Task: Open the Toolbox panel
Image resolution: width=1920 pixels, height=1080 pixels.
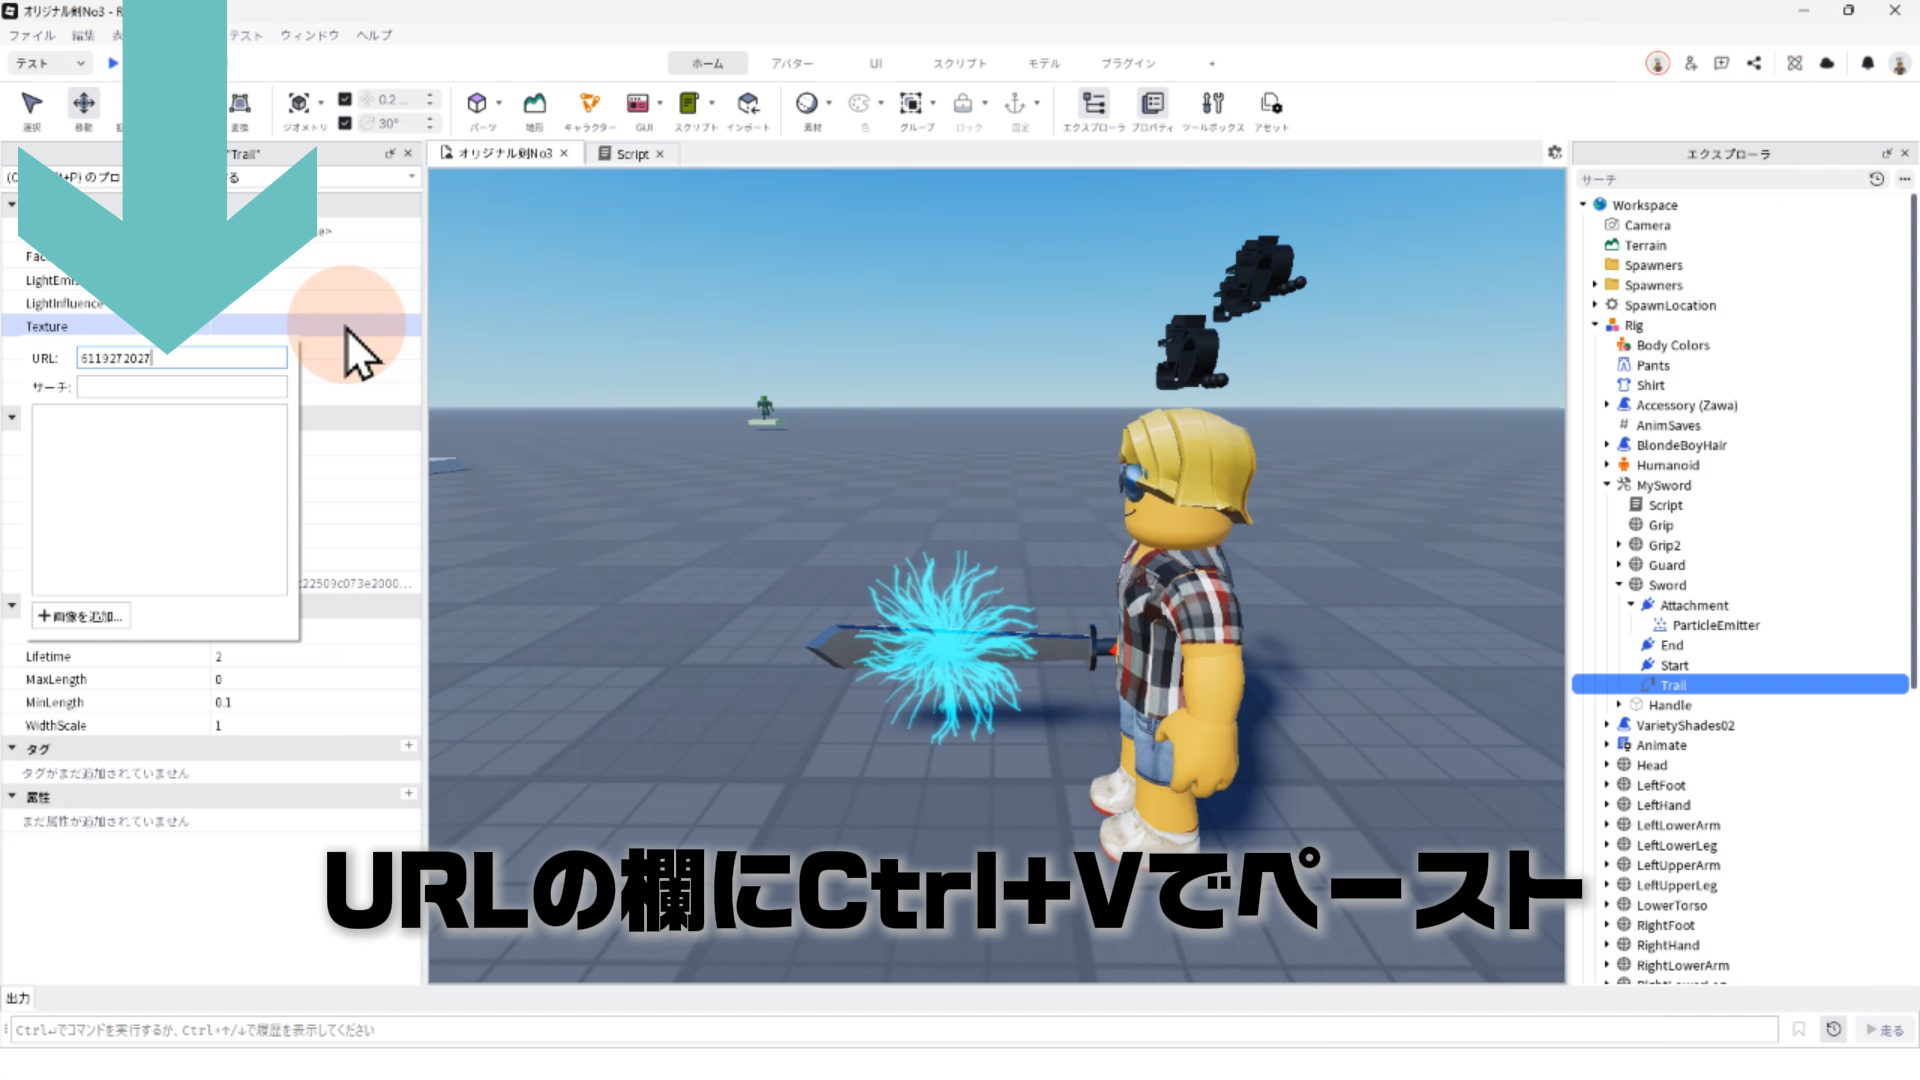Action: (x=1212, y=103)
